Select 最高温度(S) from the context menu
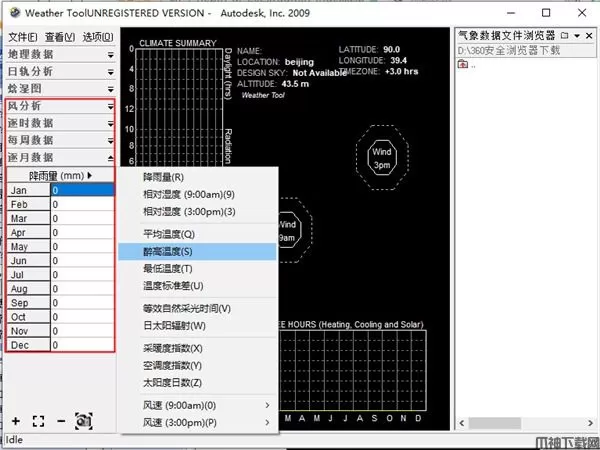Viewport: 600px width, 450px height. pos(168,252)
